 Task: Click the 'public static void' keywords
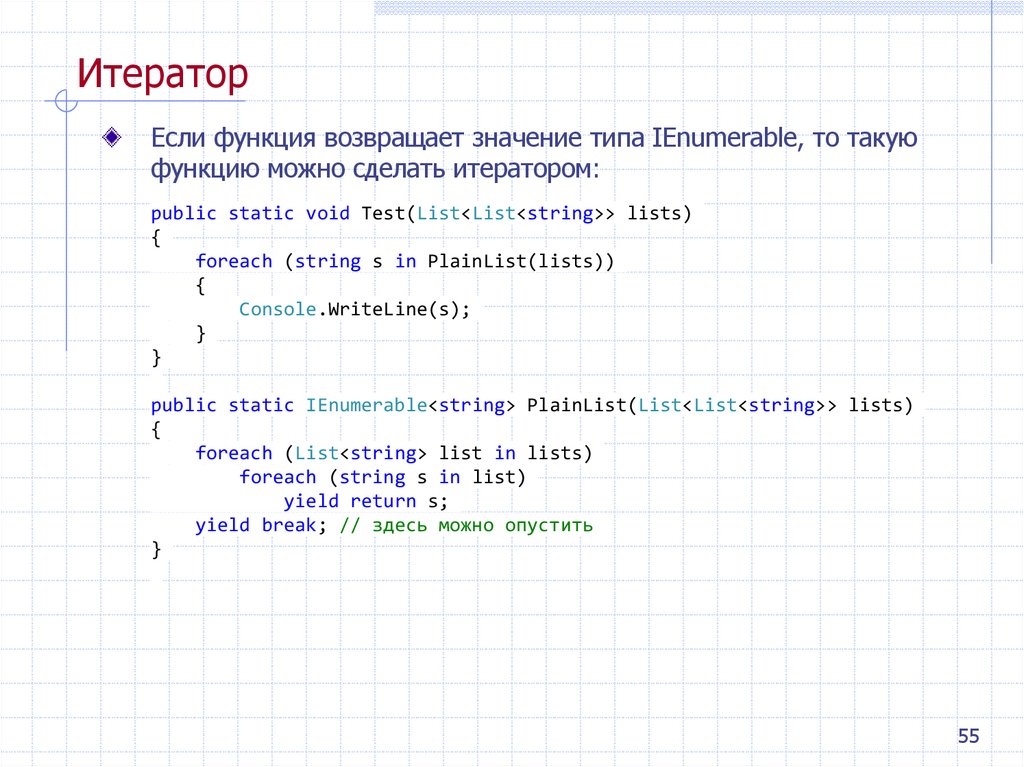250,213
